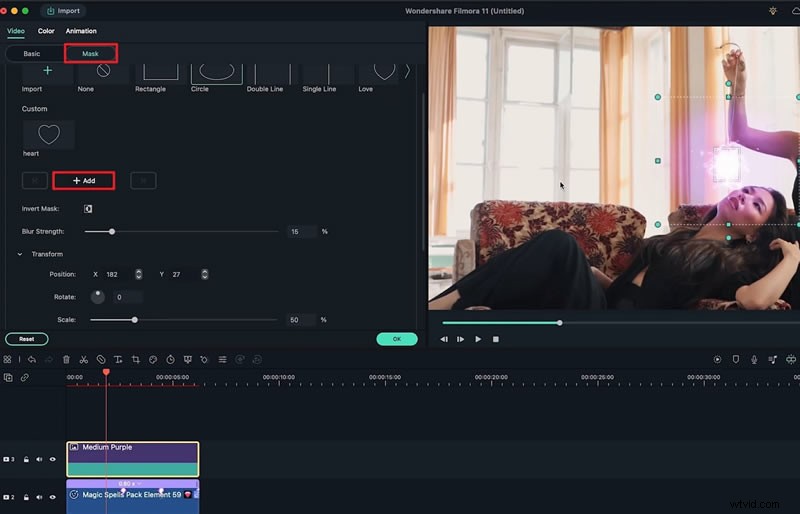Go to next keyframe right of Add
This screenshot has width=800, height=514.
(143, 181)
